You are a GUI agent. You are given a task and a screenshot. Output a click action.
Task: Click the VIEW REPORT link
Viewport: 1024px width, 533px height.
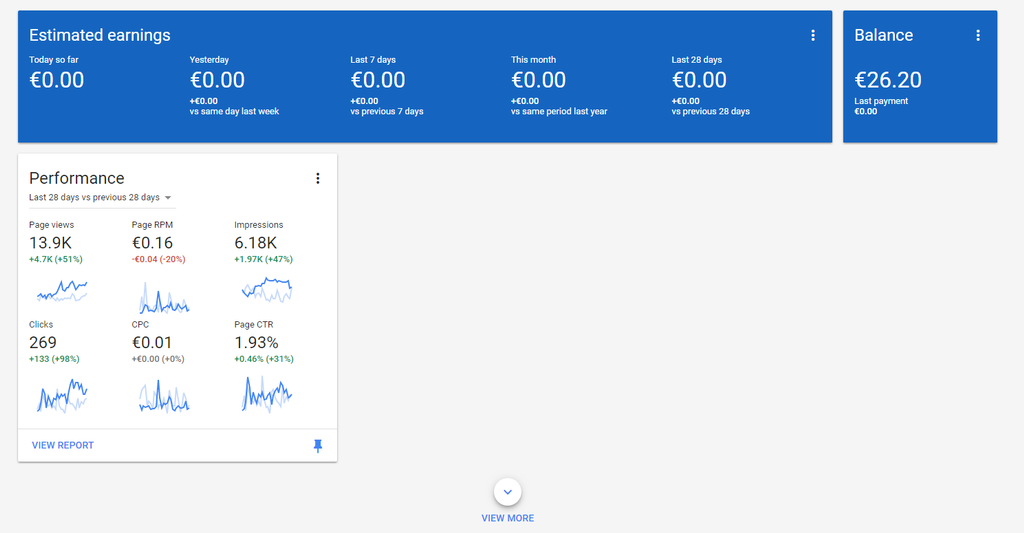(63, 445)
